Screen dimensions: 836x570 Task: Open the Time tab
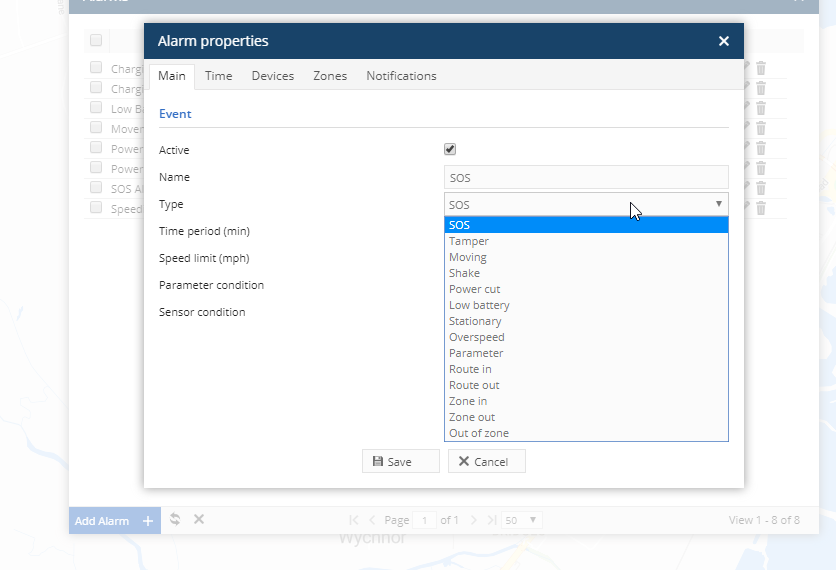219,76
